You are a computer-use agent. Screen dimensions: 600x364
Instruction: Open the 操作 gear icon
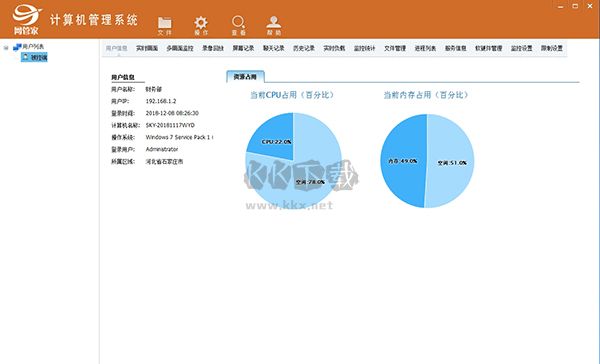pyautogui.click(x=201, y=23)
